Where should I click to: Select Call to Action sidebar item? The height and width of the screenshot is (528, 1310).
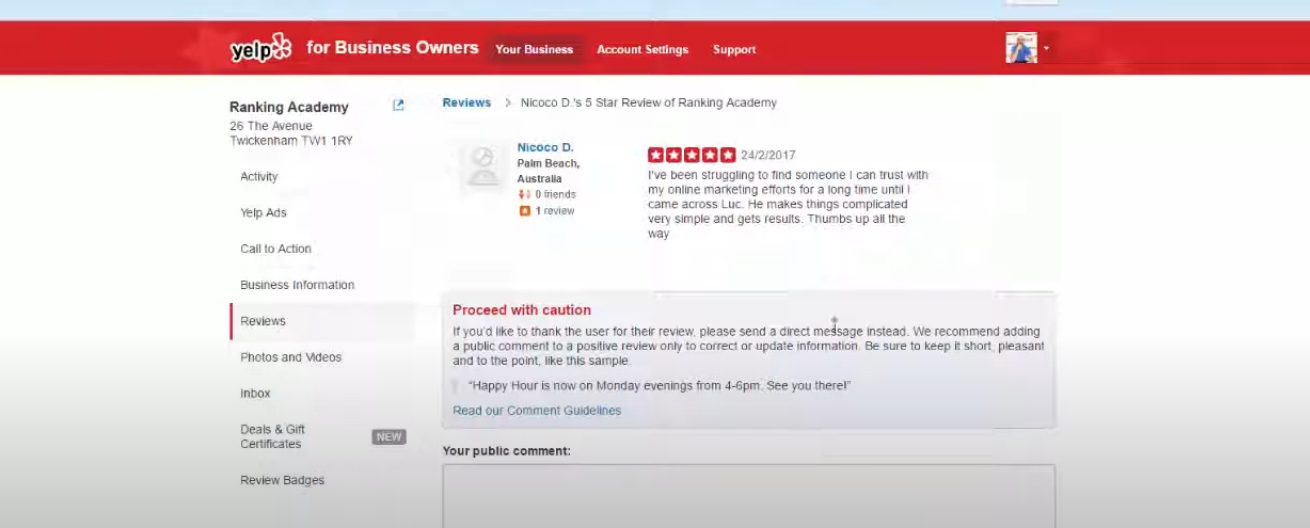pos(275,249)
